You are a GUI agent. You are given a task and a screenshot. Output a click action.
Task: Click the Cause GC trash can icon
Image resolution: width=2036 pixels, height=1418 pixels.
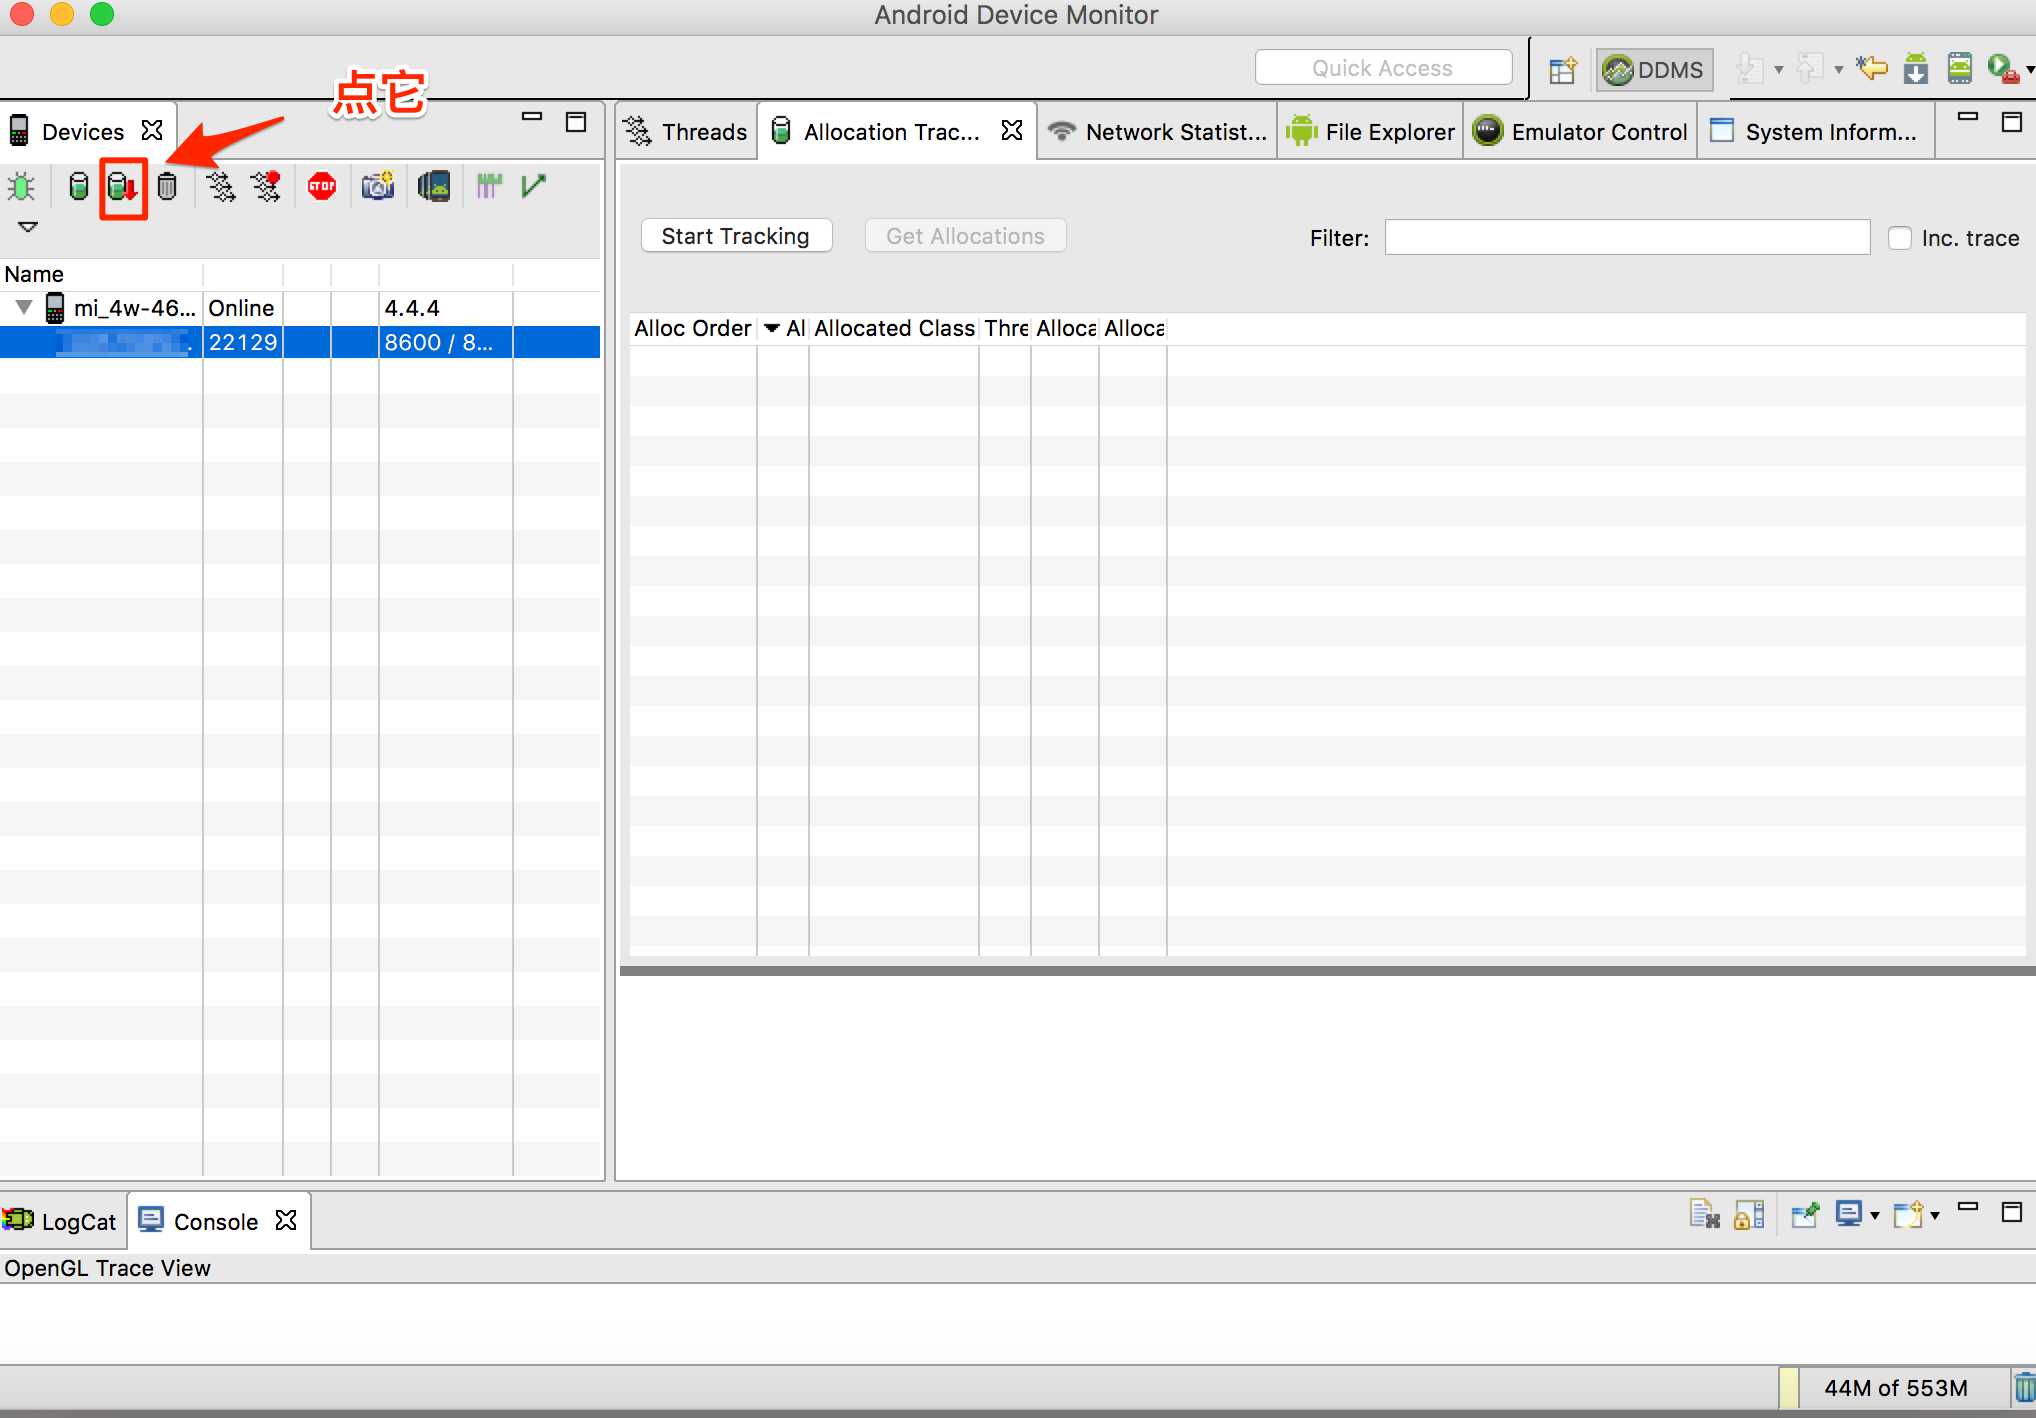click(x=167, y=187)
